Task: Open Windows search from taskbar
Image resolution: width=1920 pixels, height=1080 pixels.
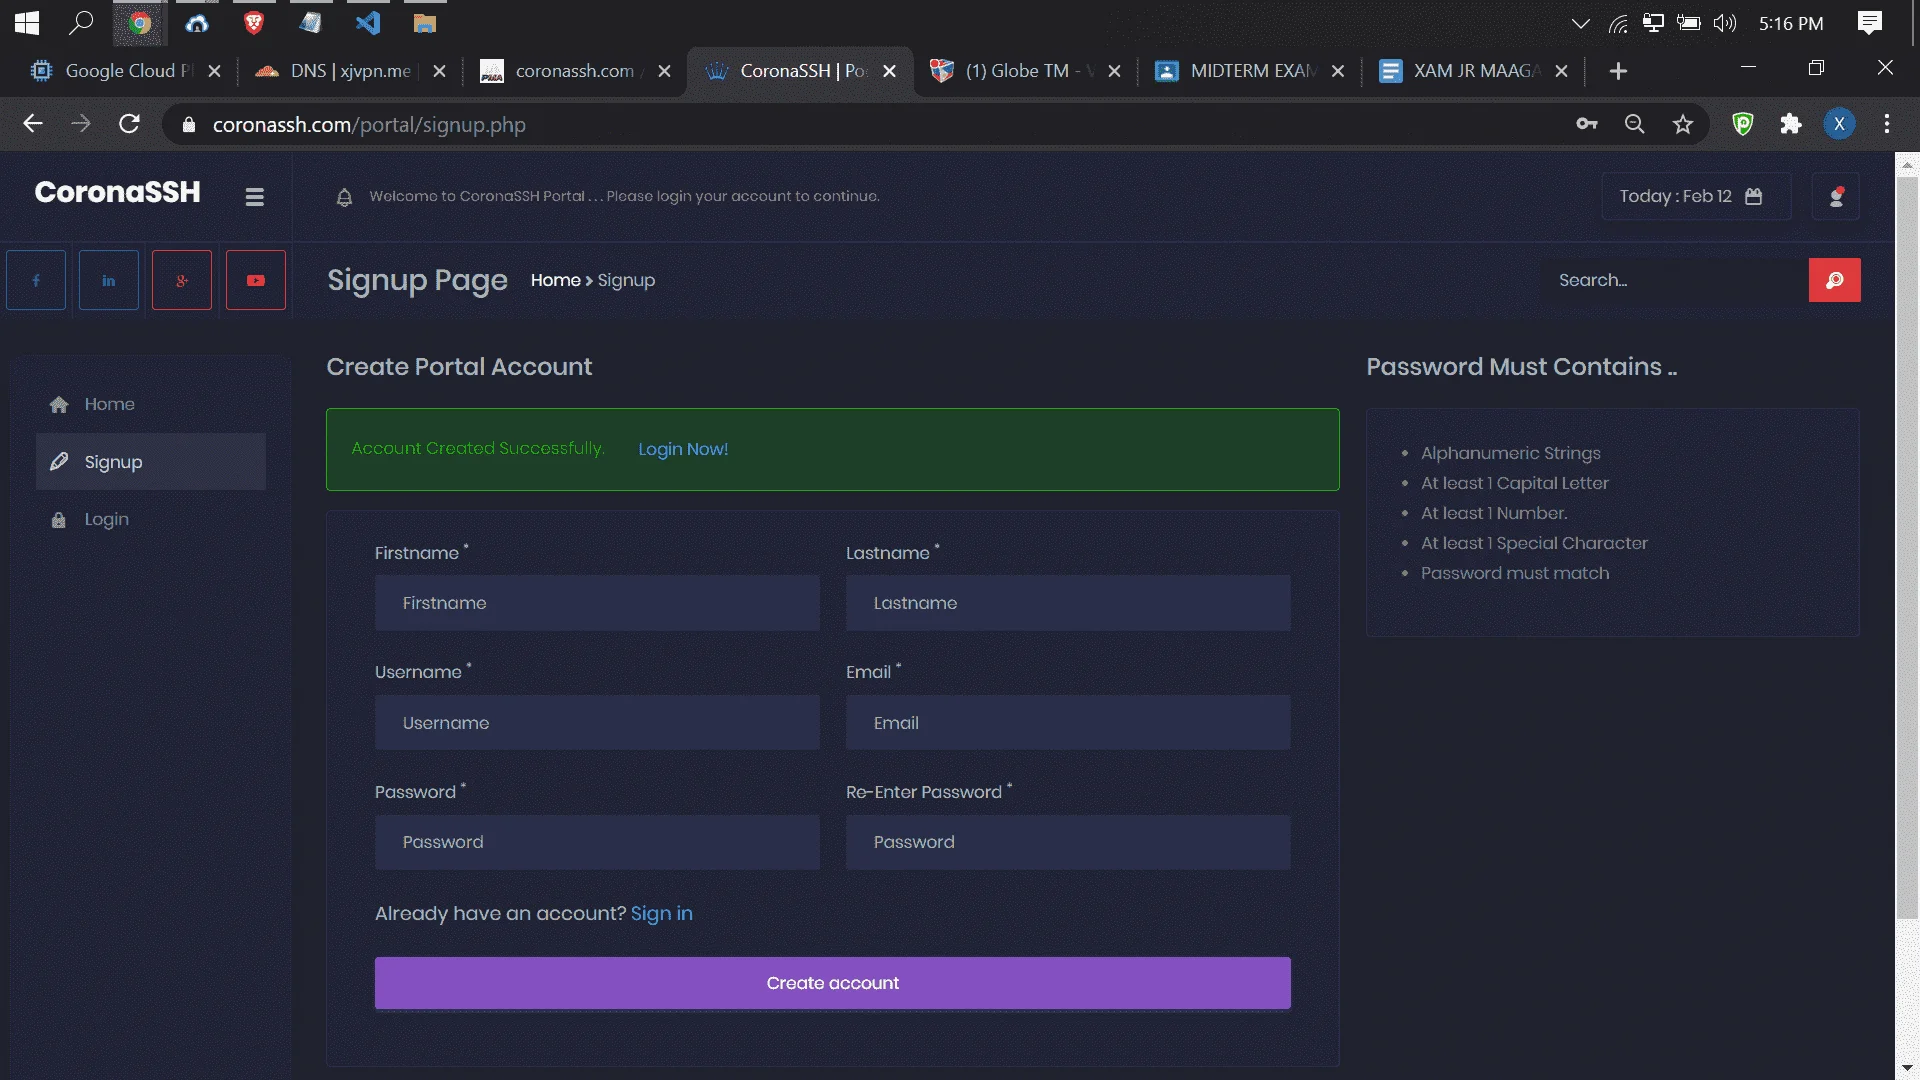Action: [x=81, y=22]
